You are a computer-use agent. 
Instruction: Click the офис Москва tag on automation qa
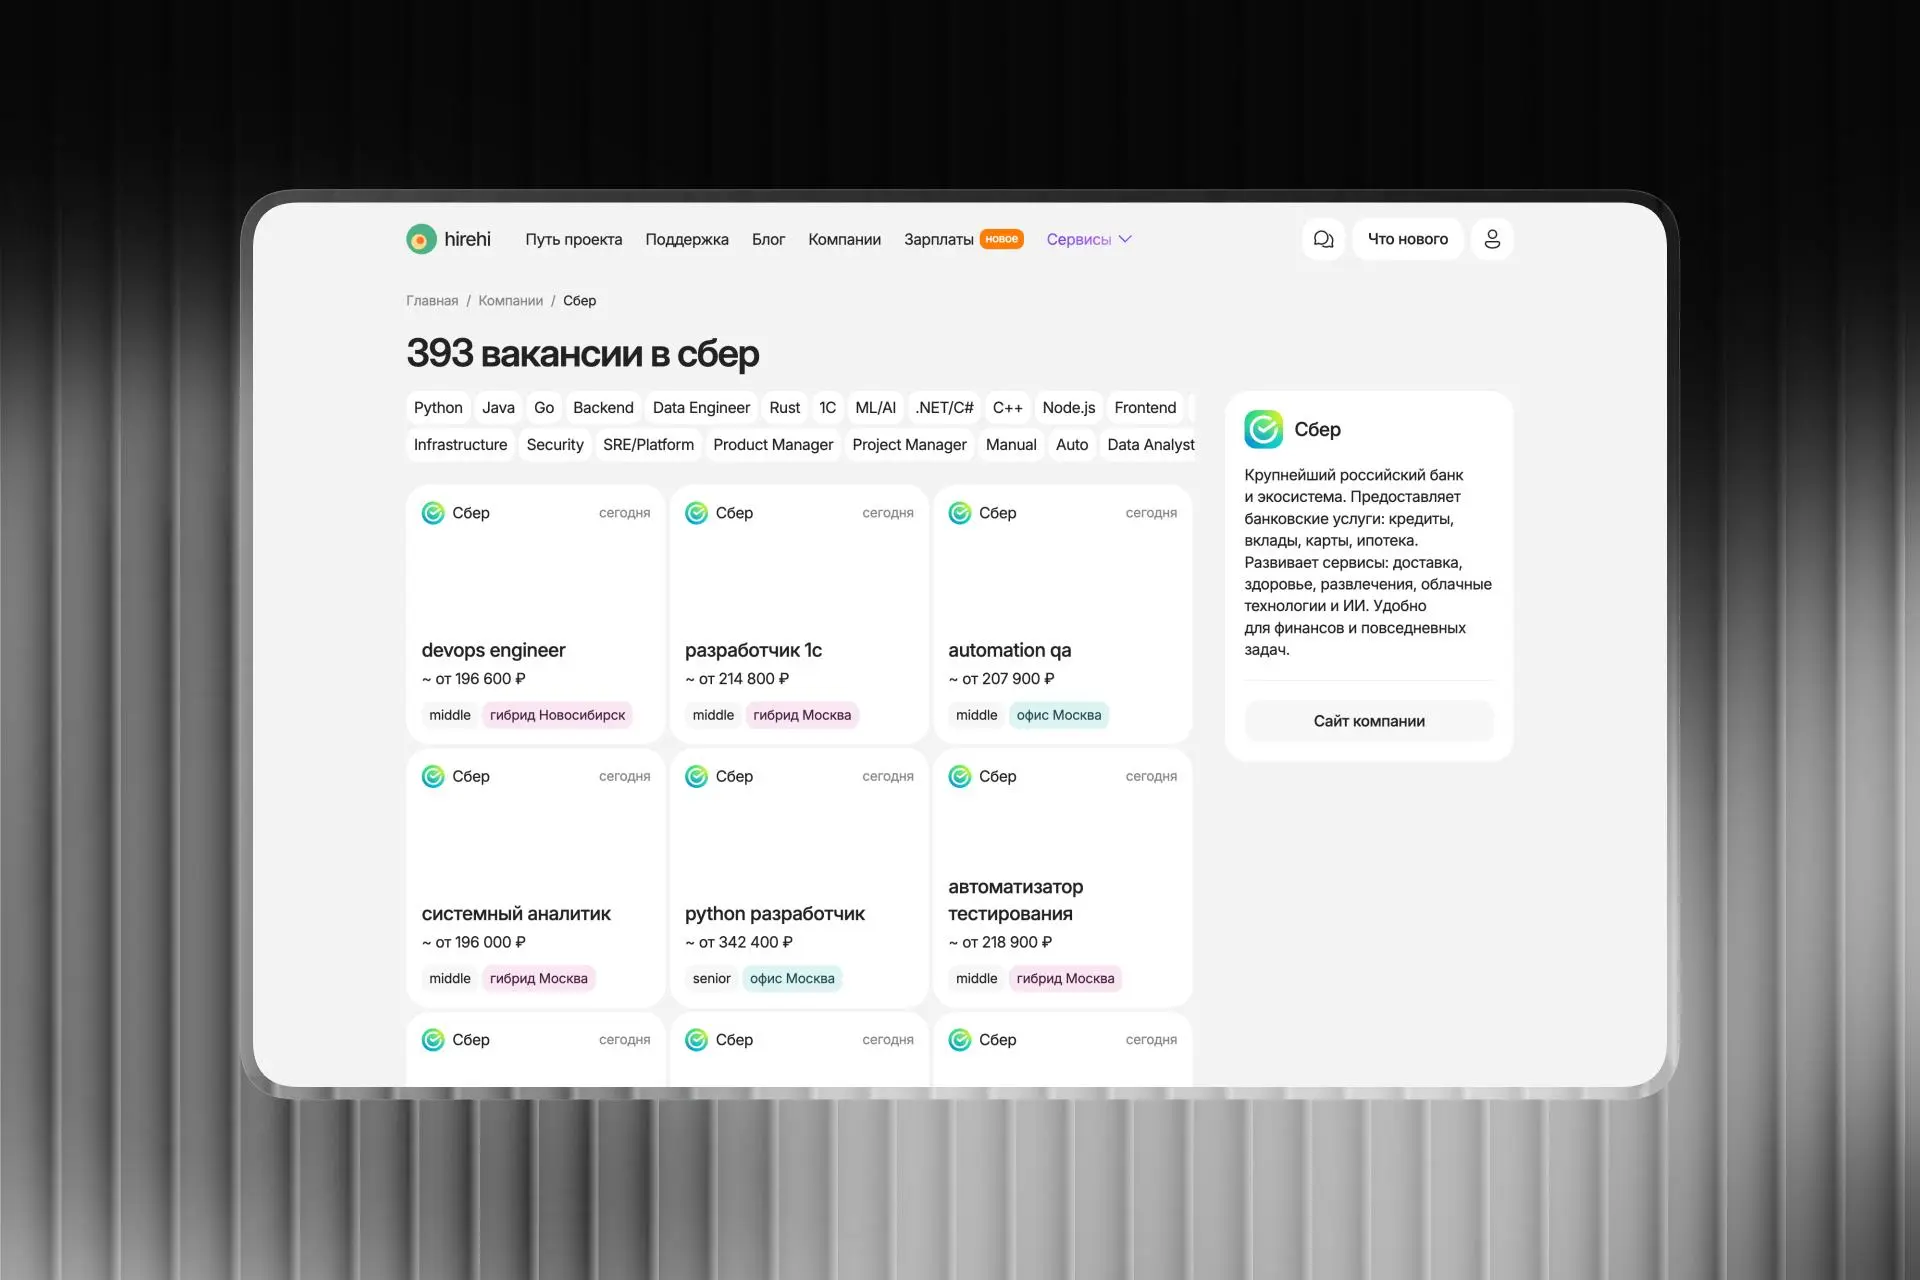pos(1059,715)
